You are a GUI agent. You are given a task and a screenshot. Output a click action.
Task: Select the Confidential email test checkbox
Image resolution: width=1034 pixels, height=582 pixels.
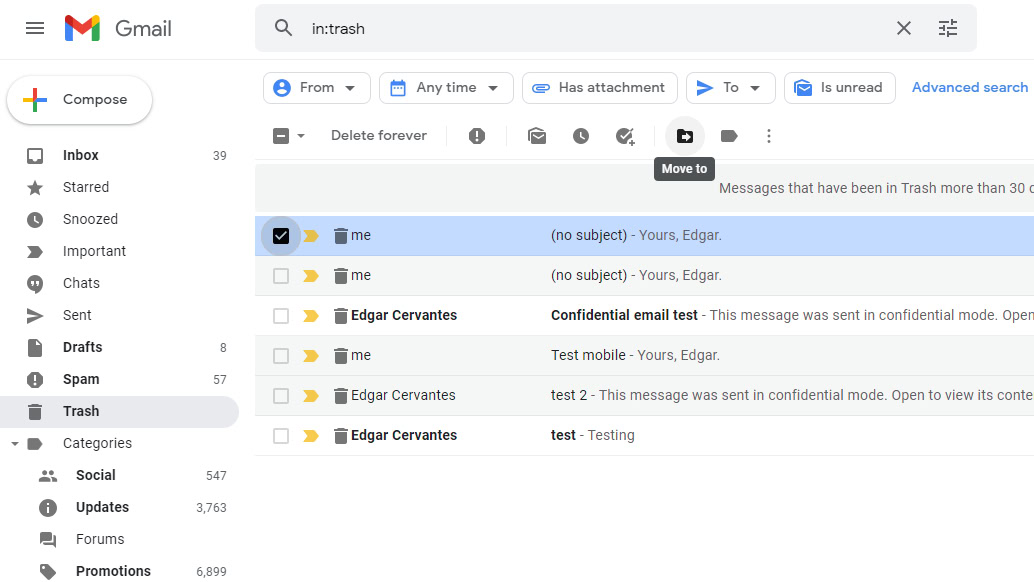(x=281, y=316)
